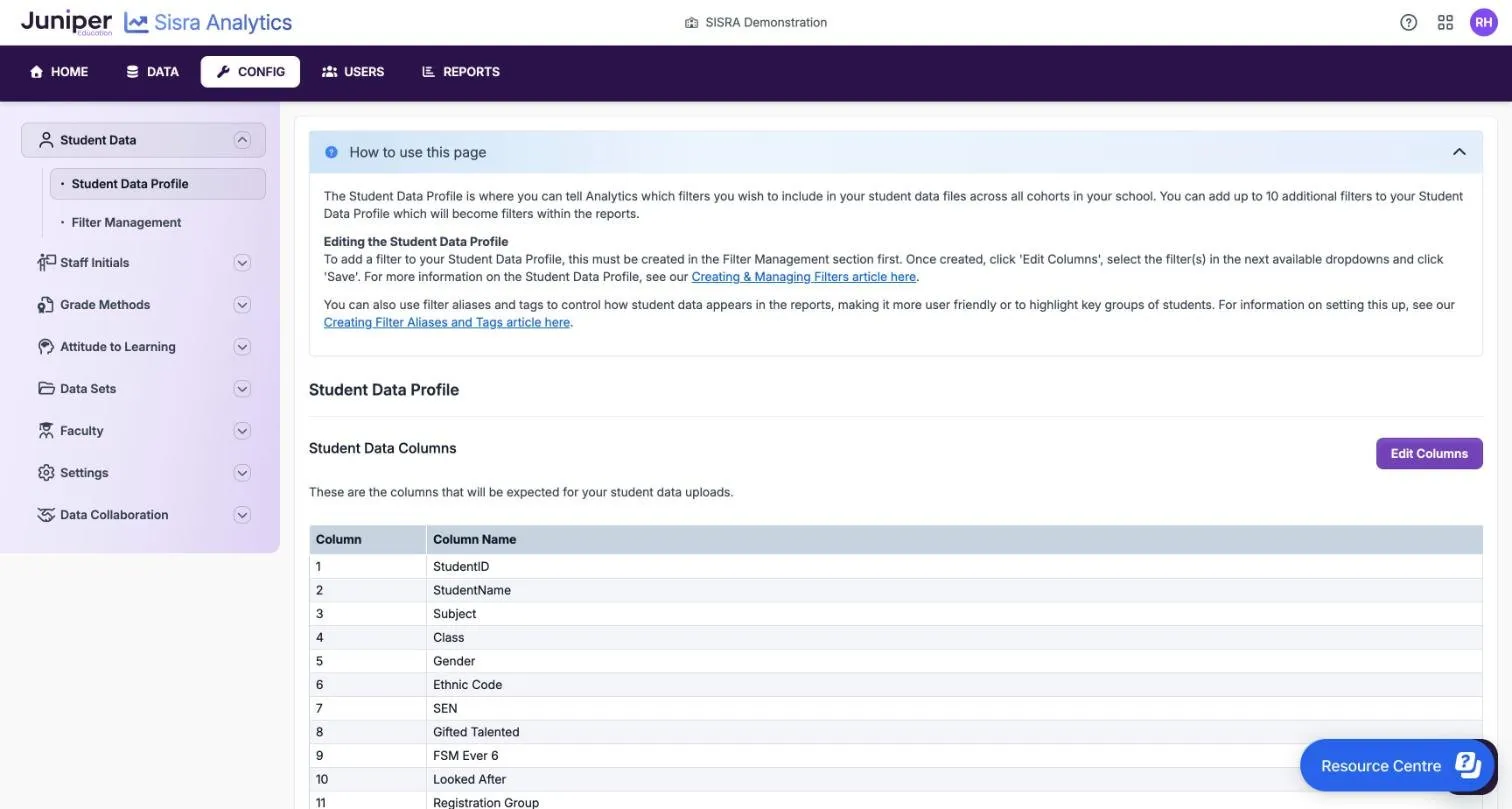Expand the Grade Methods section chevron
Screen dimensions: 1512x809
(242, 304)
